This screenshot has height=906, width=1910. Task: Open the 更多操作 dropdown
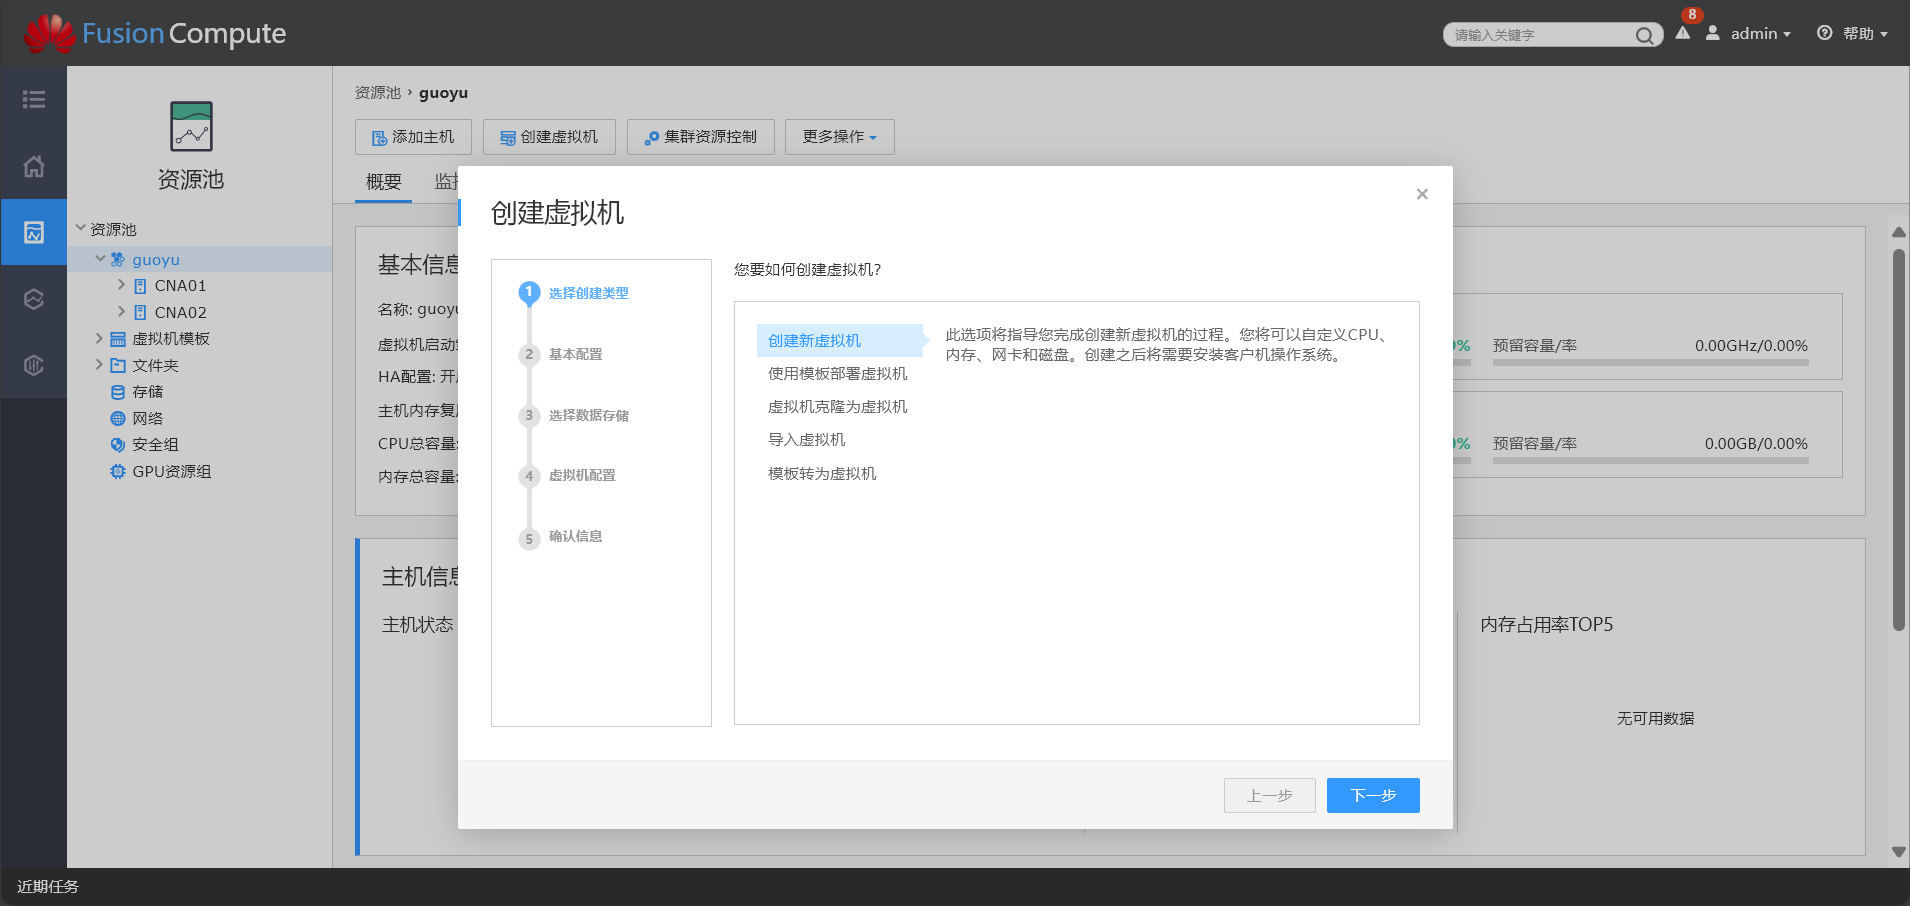click(x=840, y=137)
